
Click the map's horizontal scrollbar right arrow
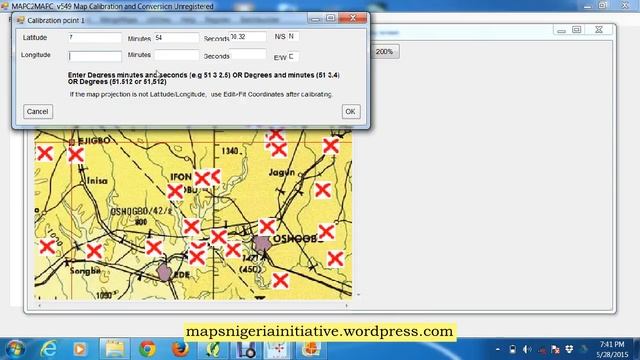click(347, 305)
